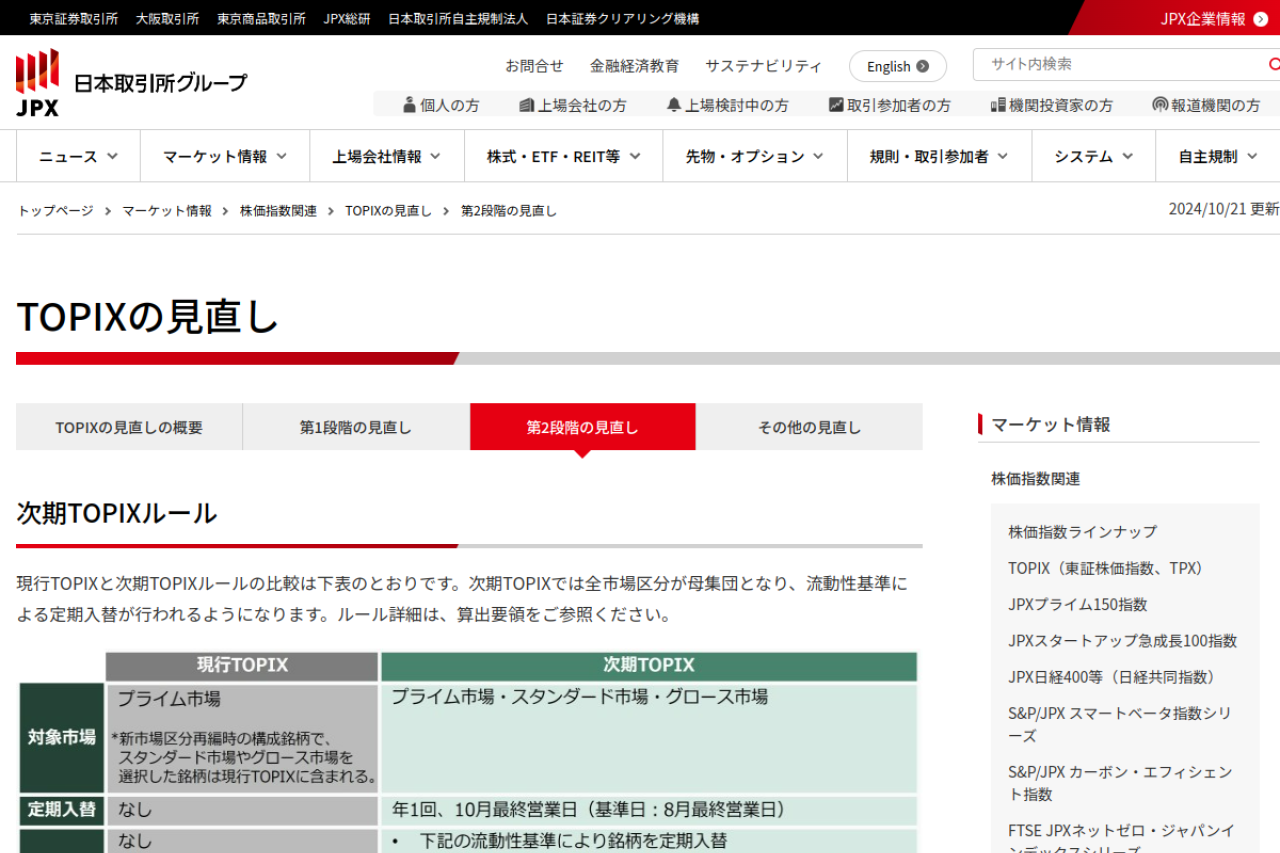Click the bell icon beside 上場検討中の方

(x=674, y=105)
